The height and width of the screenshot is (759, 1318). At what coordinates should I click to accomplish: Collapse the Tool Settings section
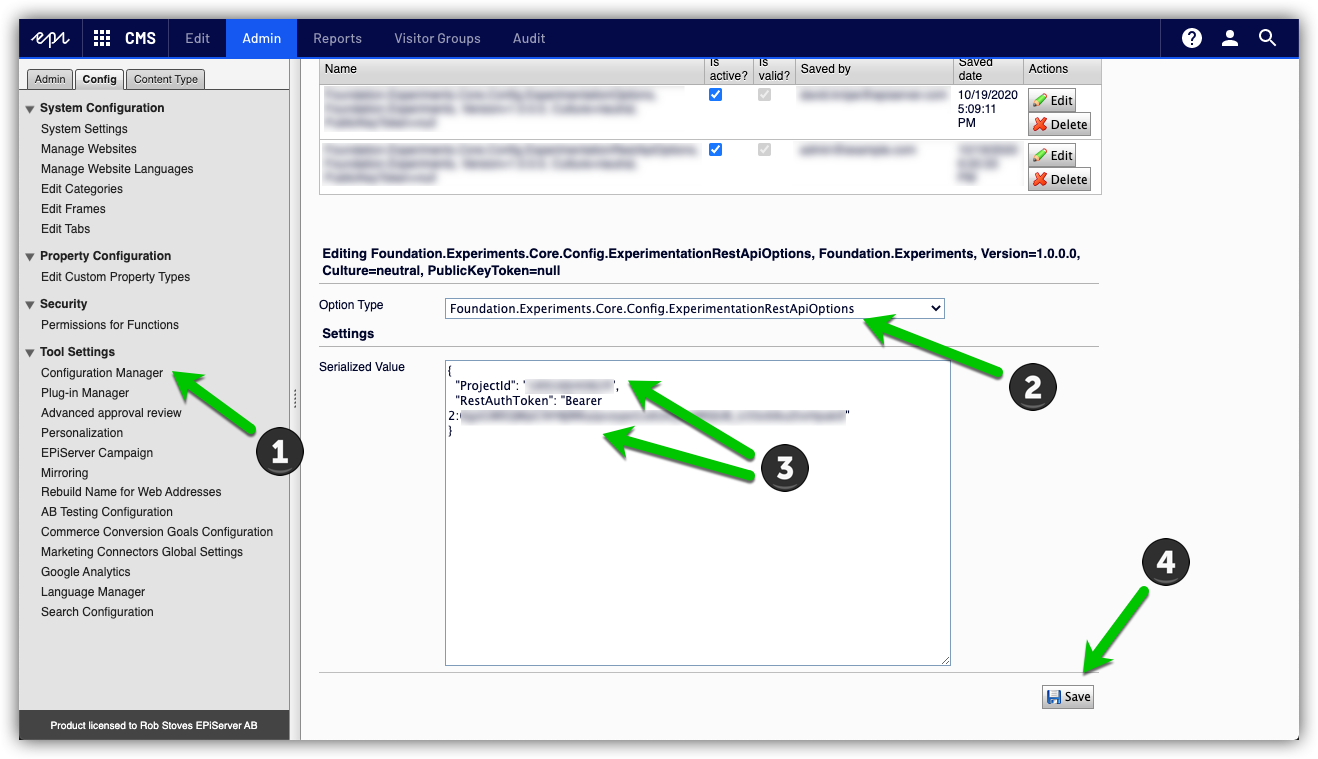30,353
